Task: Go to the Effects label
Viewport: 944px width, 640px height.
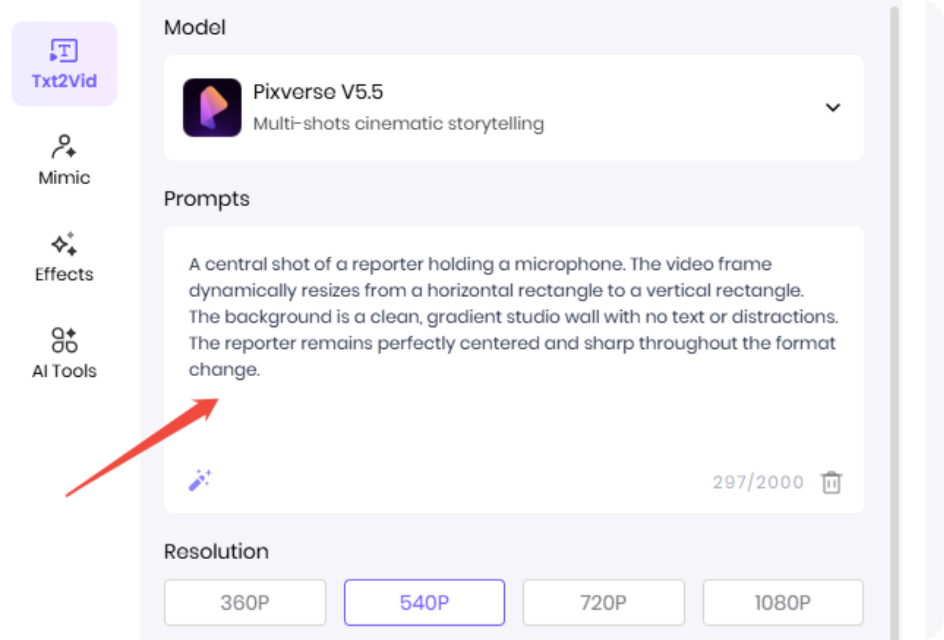Action: tap(64, 274)
